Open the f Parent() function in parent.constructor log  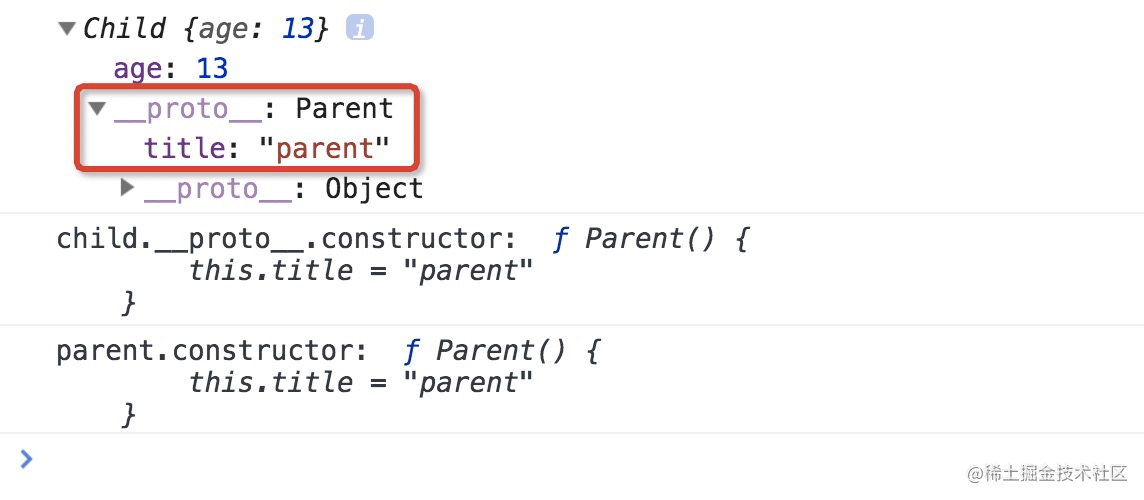pyautogui.click(x=501, y=352)
